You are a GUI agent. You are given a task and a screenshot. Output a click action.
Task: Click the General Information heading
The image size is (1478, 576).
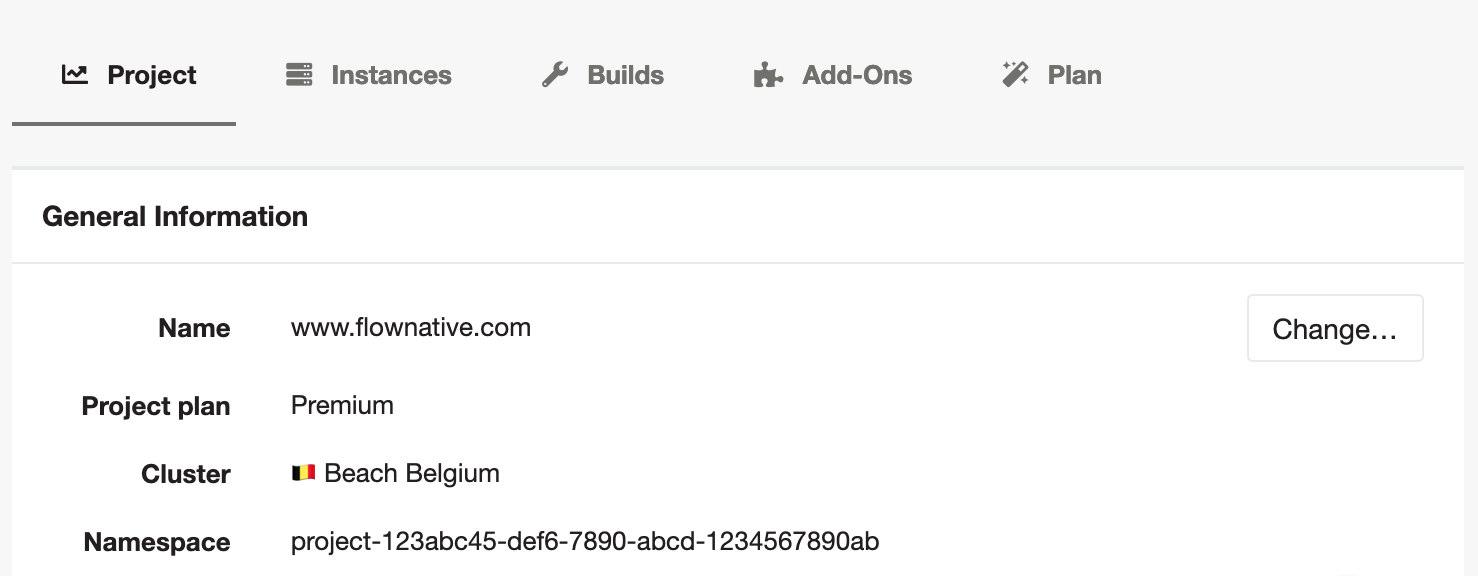[175, 217]
